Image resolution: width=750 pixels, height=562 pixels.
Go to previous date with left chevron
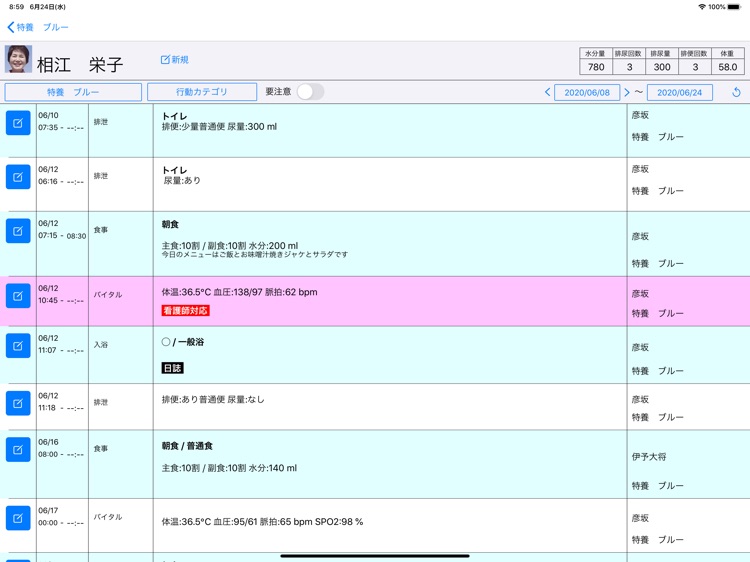[548, 92]
